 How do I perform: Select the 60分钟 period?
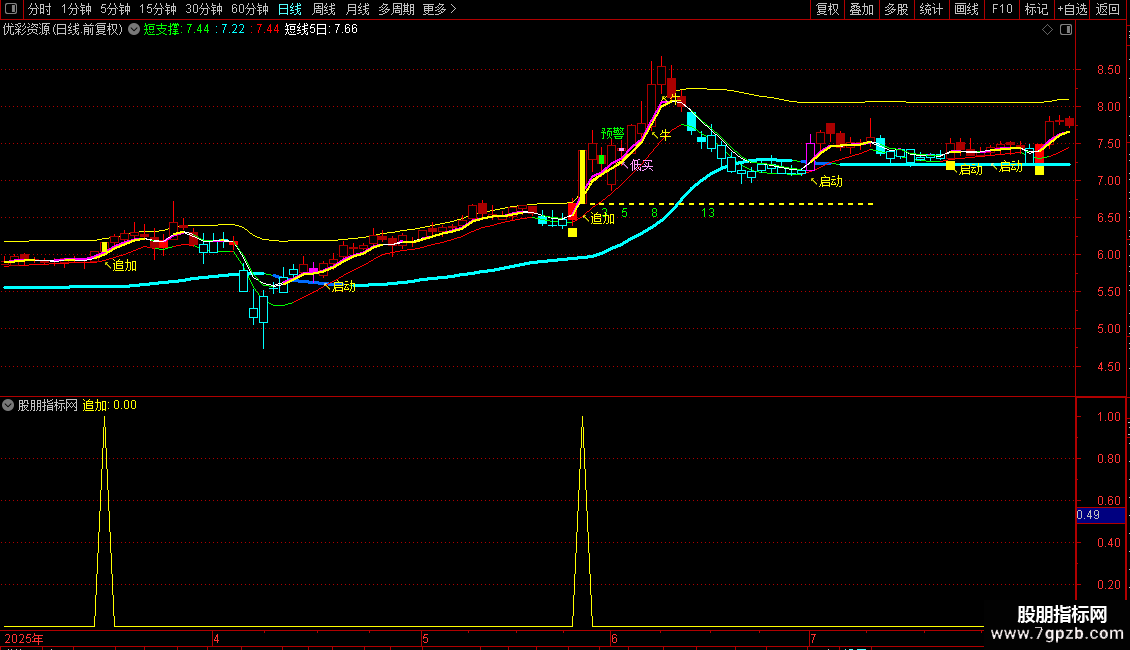click(249, 9)
